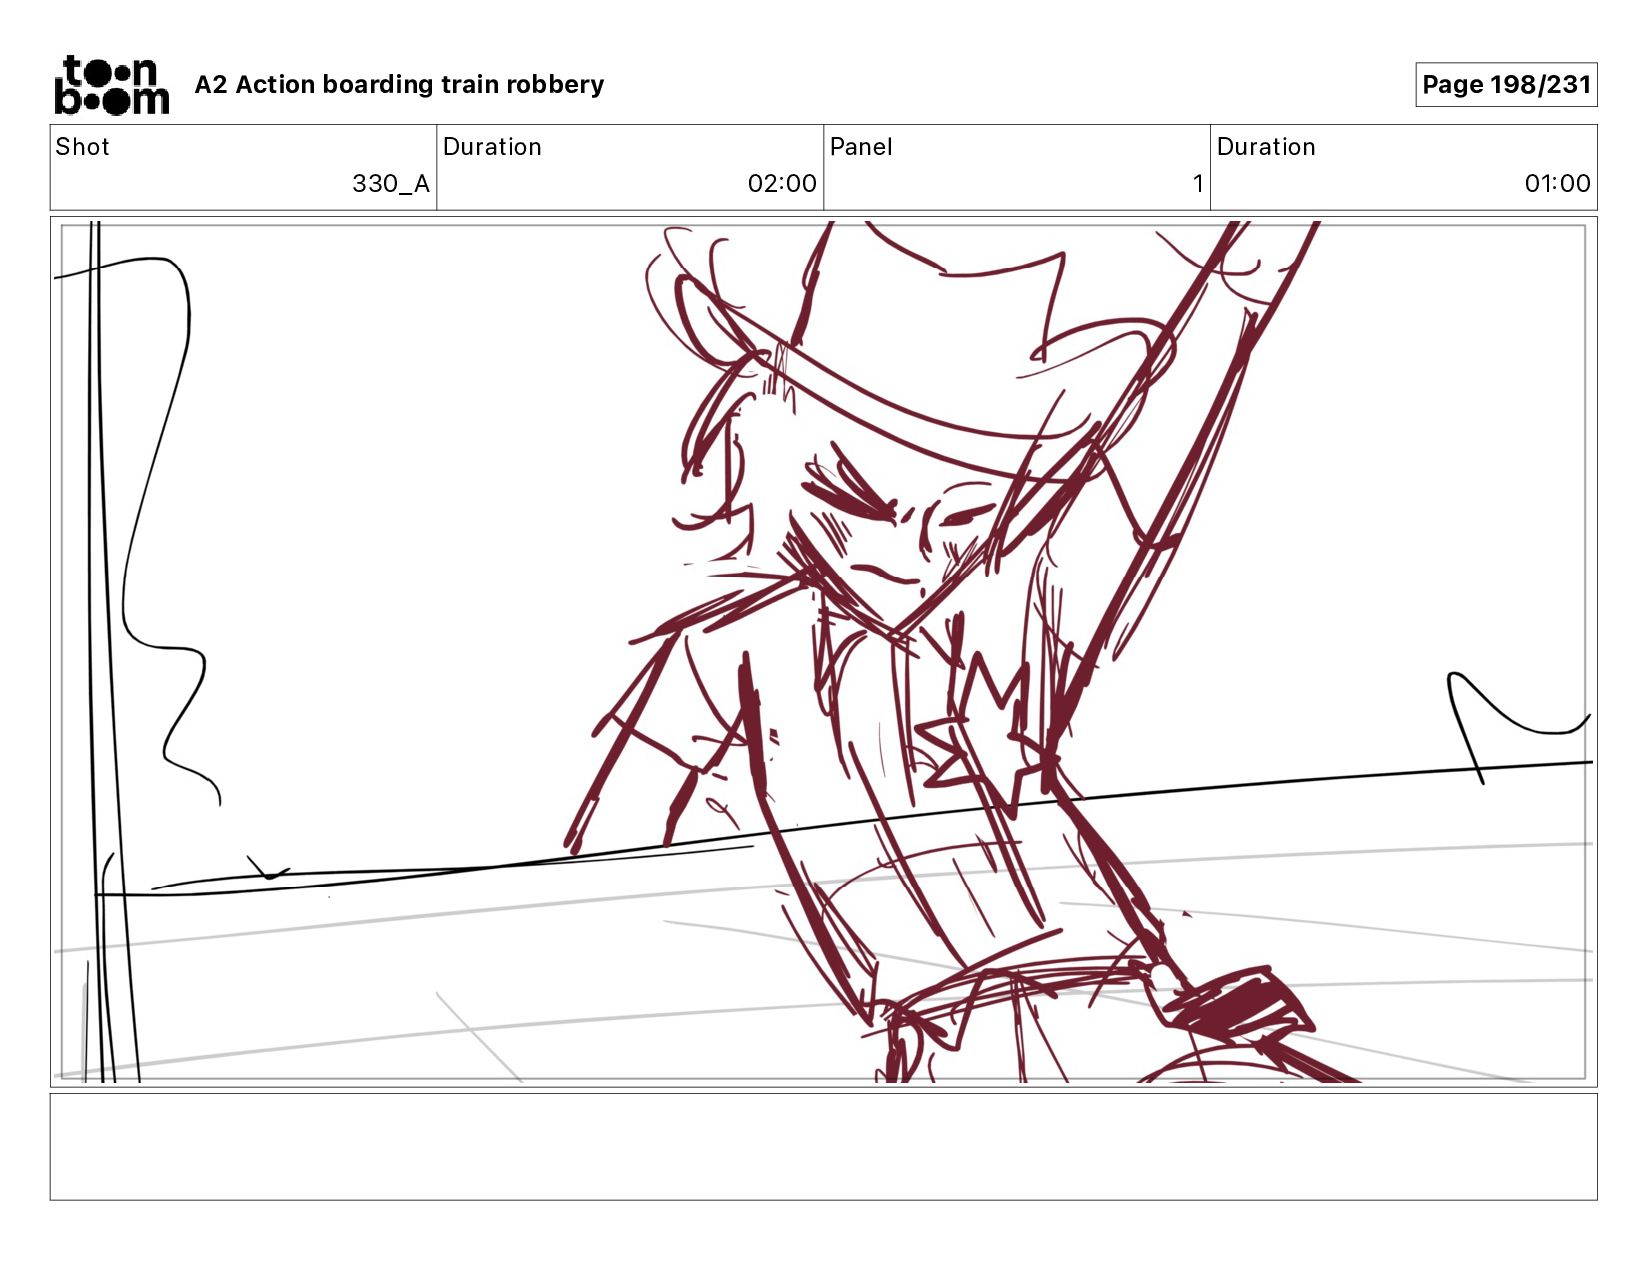Select the shot duration value '02:00'
This screenshot has width=1650, height=1275.
coord(782,184)
